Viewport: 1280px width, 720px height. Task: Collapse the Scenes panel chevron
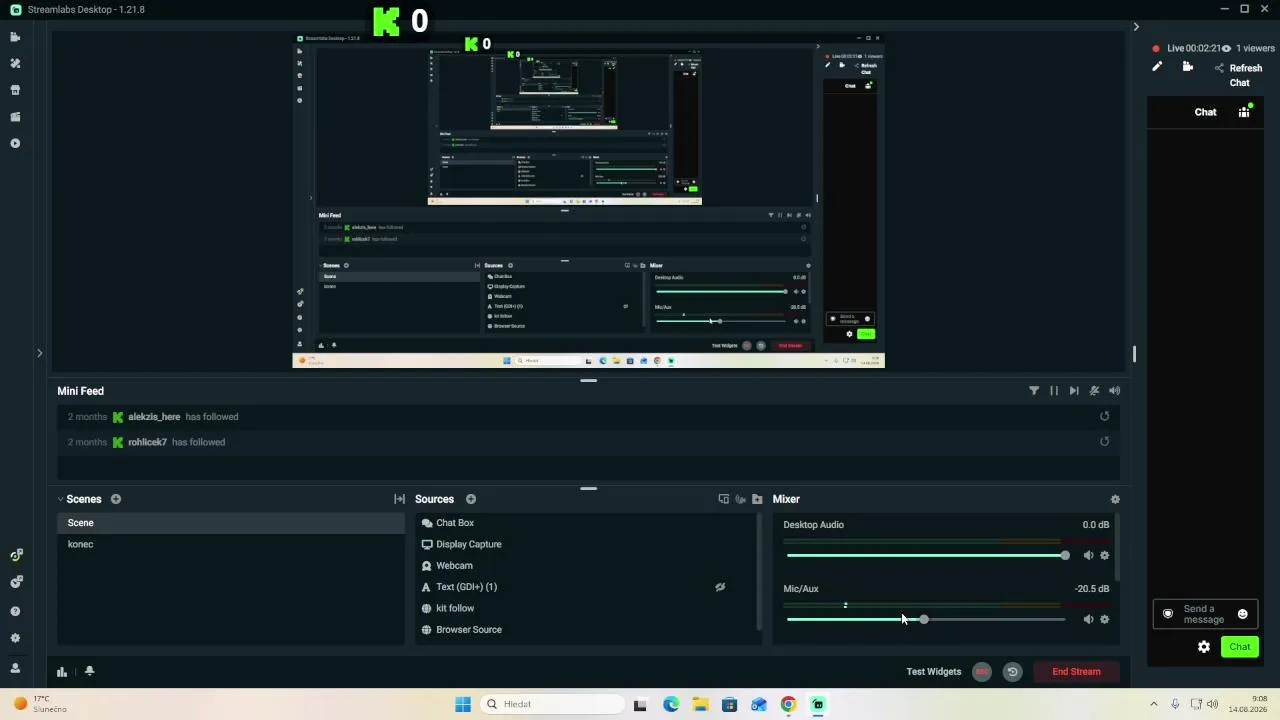60,499
